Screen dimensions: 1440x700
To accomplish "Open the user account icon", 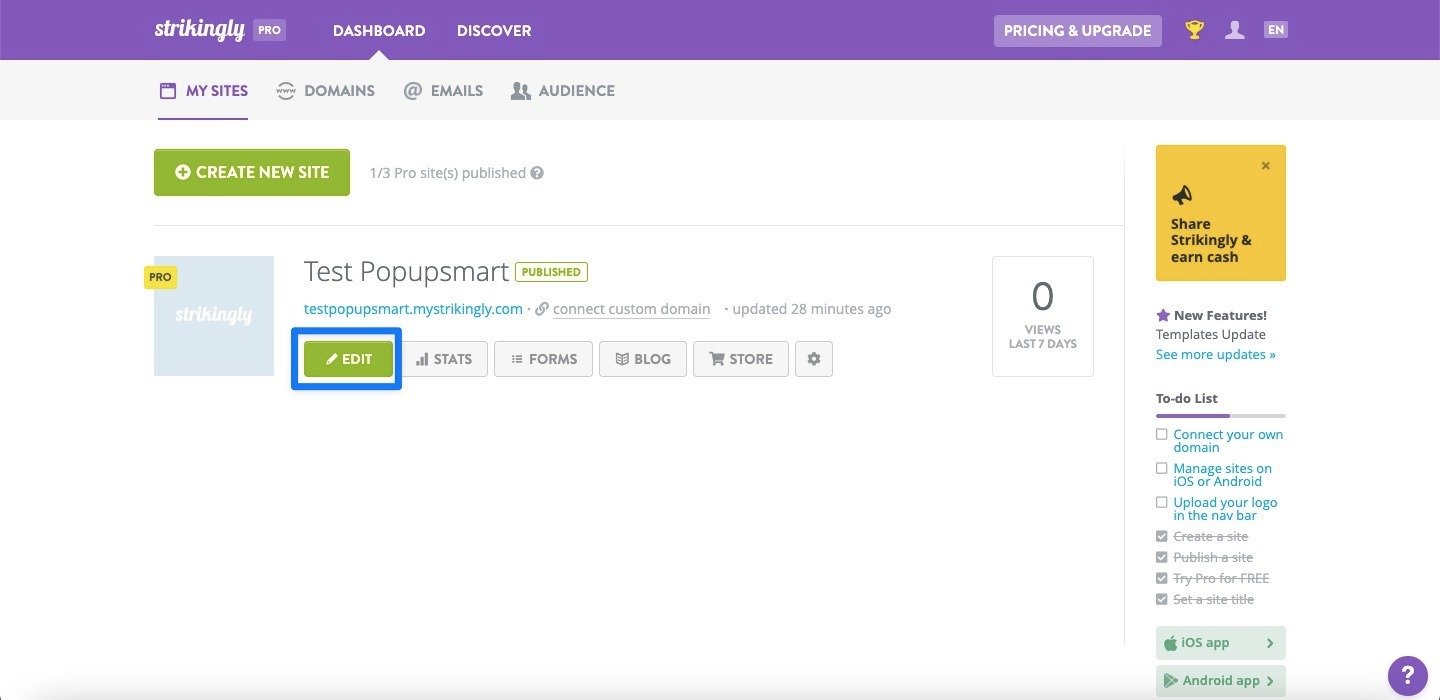I will click(x=1235, y=30).
